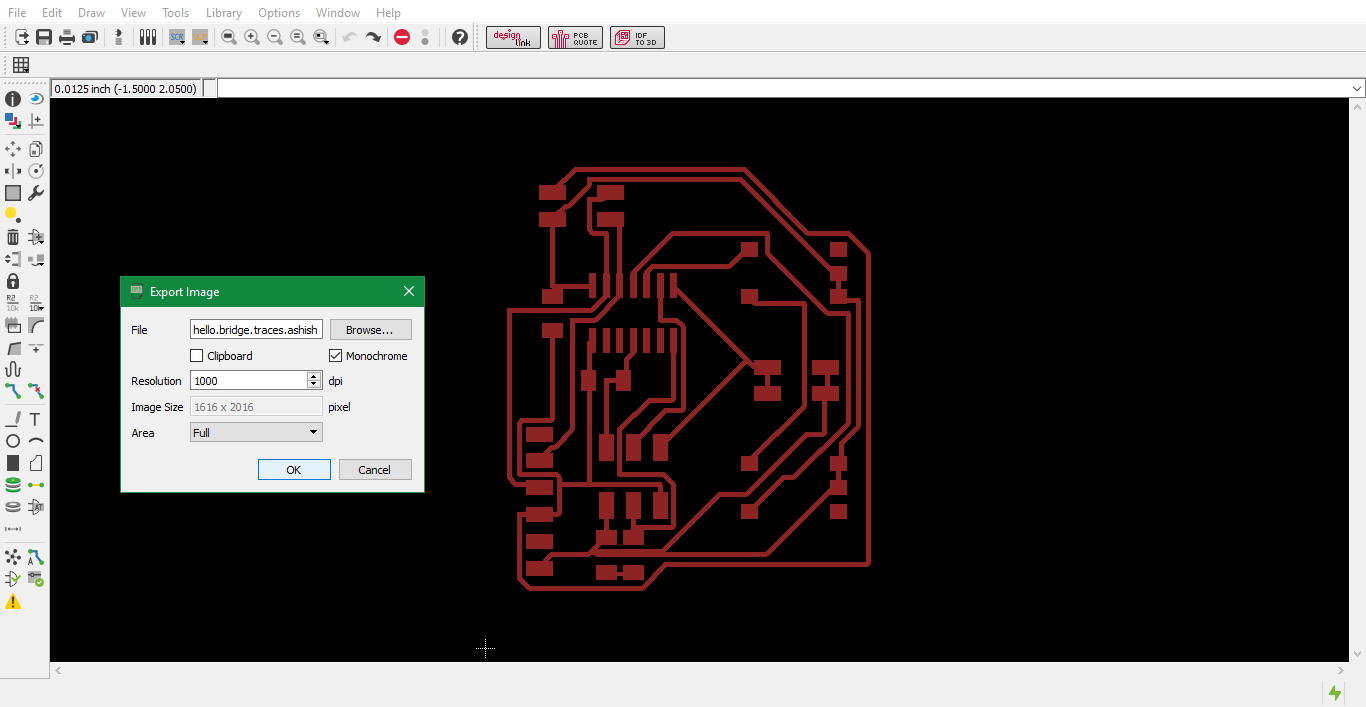Click the Zoom to fit magnifier
Viewport: 1366px width, 707px height.
229,37
